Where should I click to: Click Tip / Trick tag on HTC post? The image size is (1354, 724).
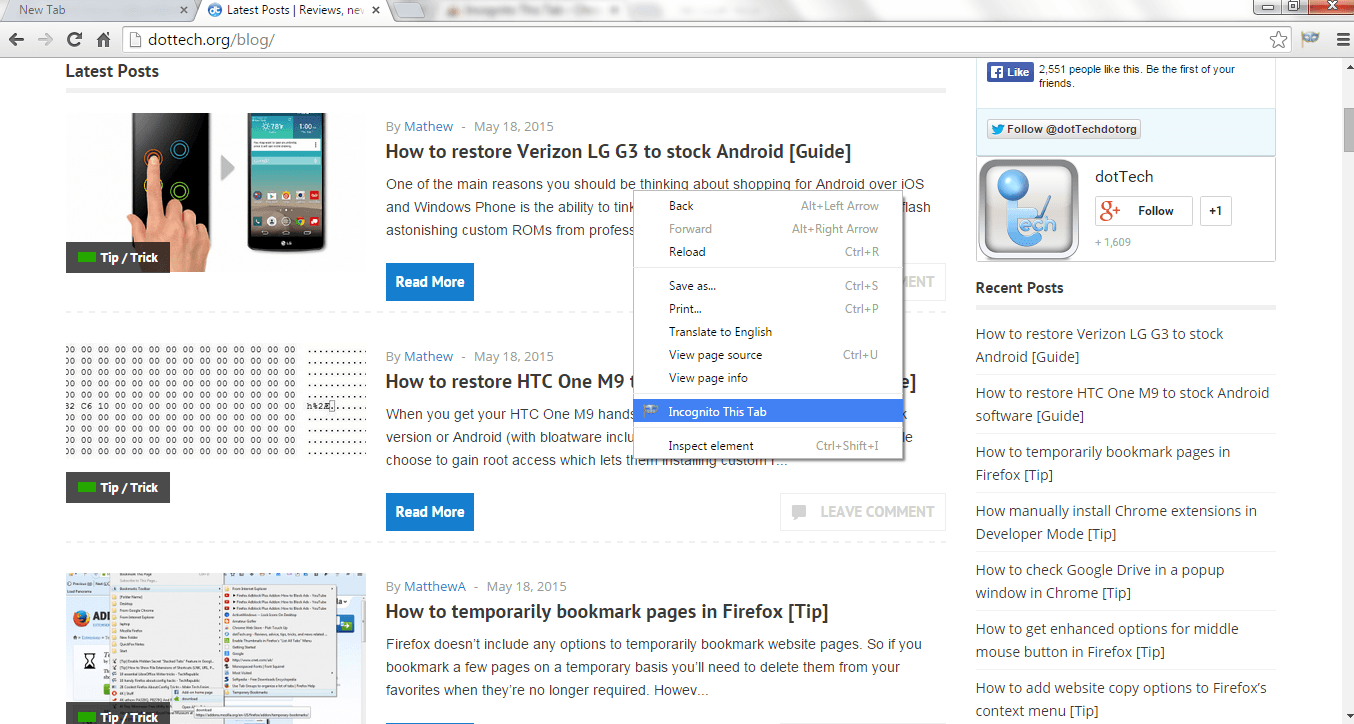[x=118, y=488]
